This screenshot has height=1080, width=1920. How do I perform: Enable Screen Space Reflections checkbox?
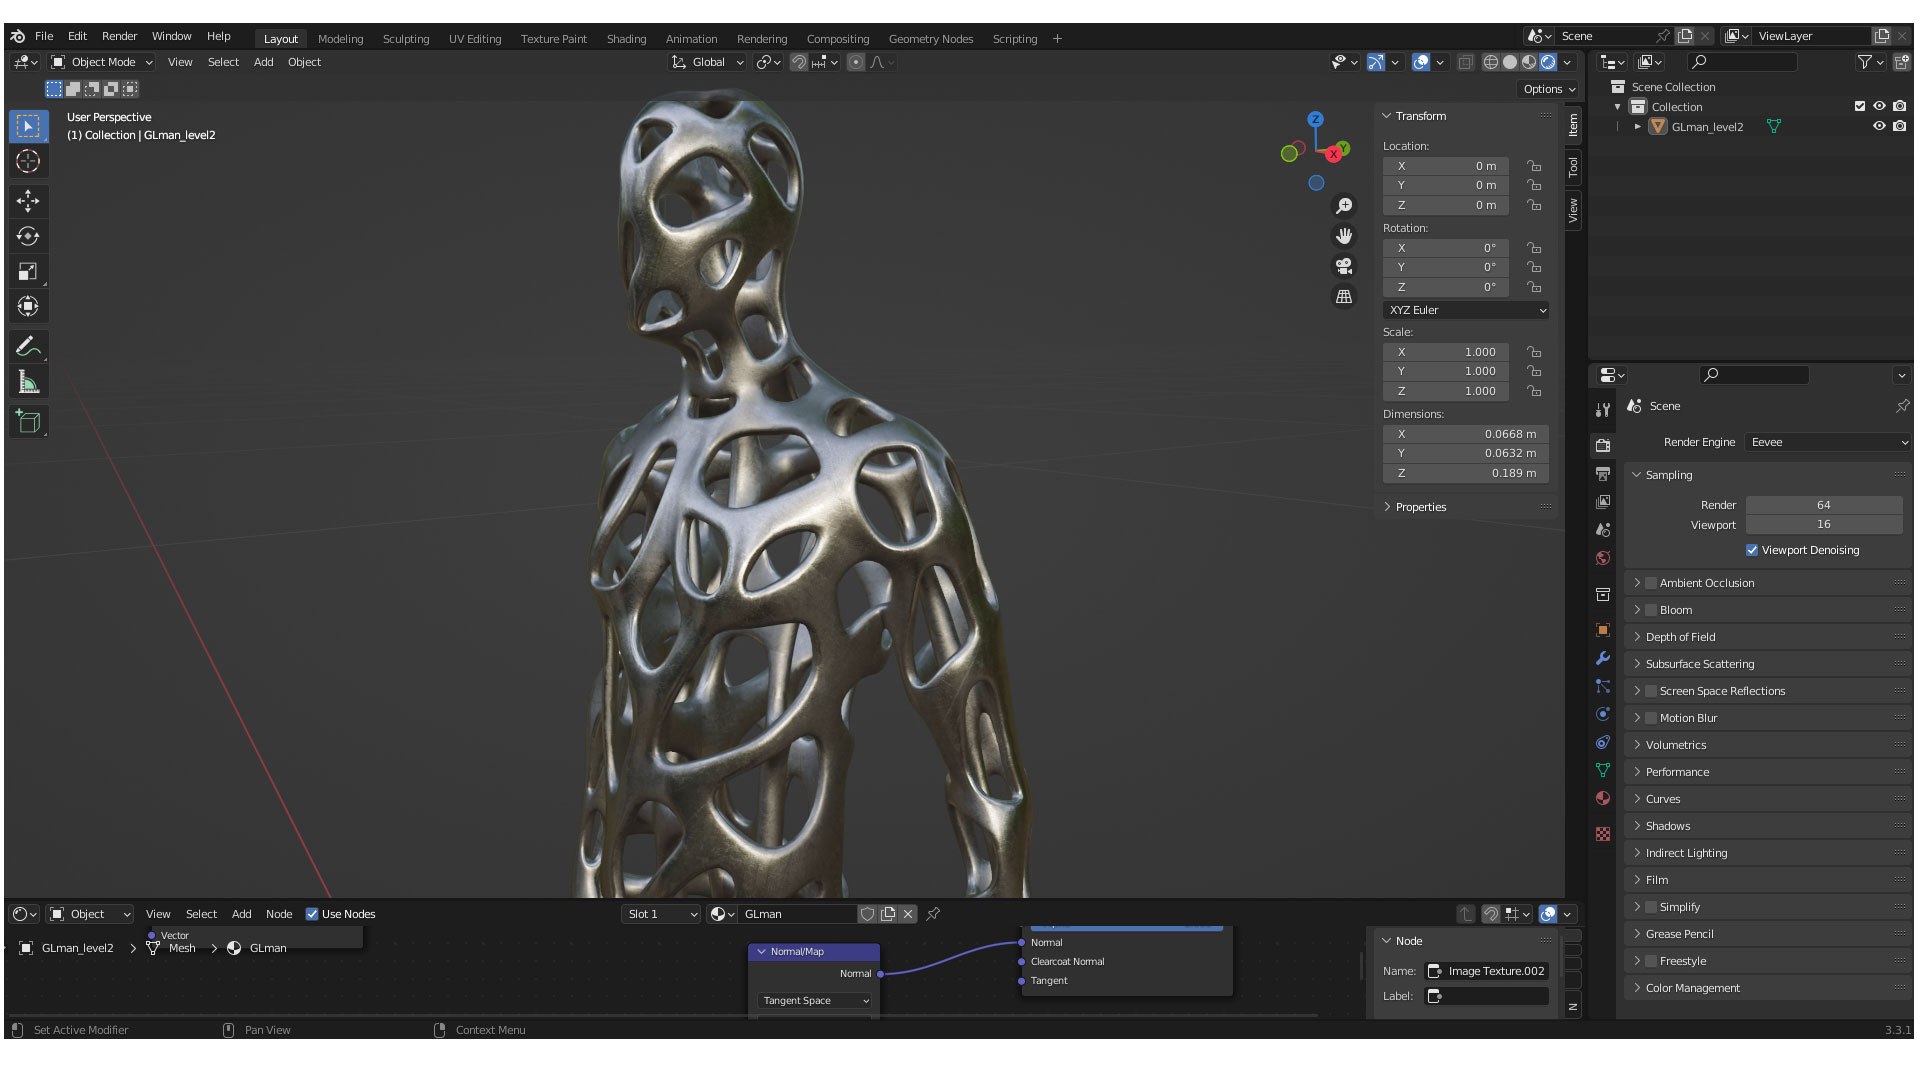click(1651, 691)
